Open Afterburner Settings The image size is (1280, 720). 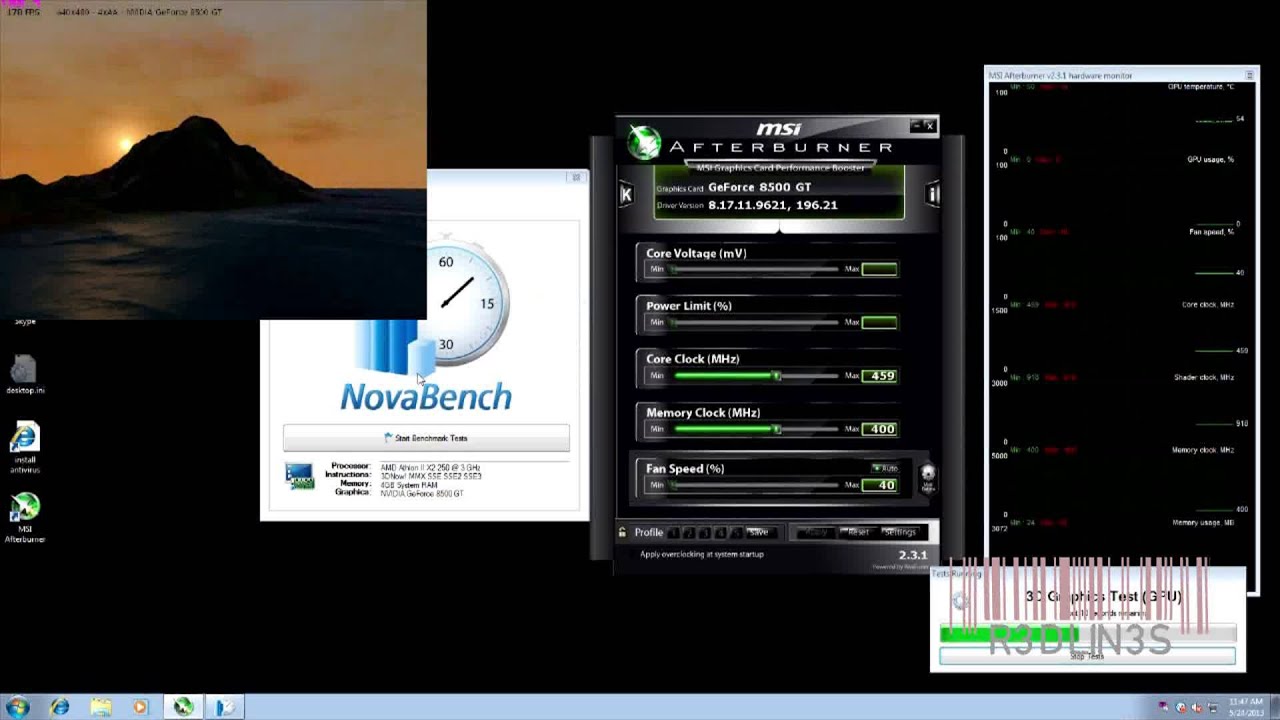(899, 532)
